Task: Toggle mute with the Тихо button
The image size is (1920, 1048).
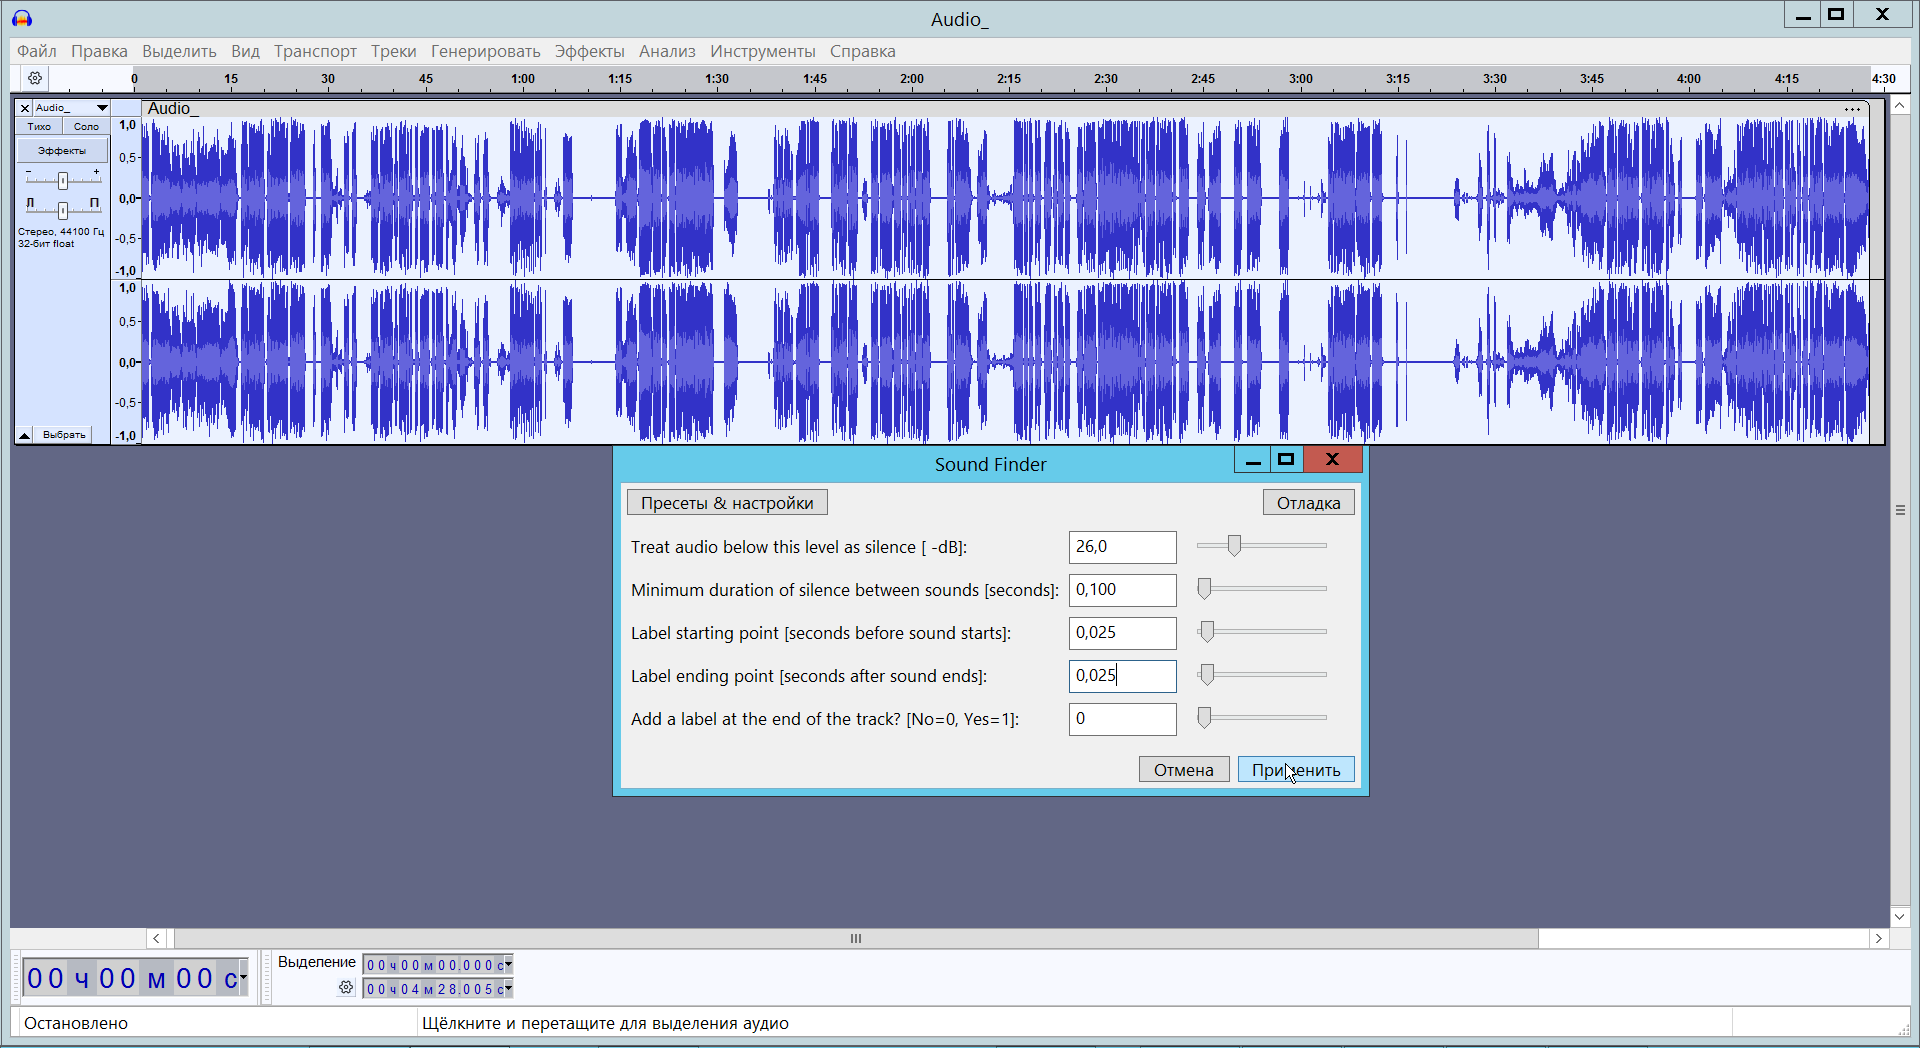Action: 39,127
